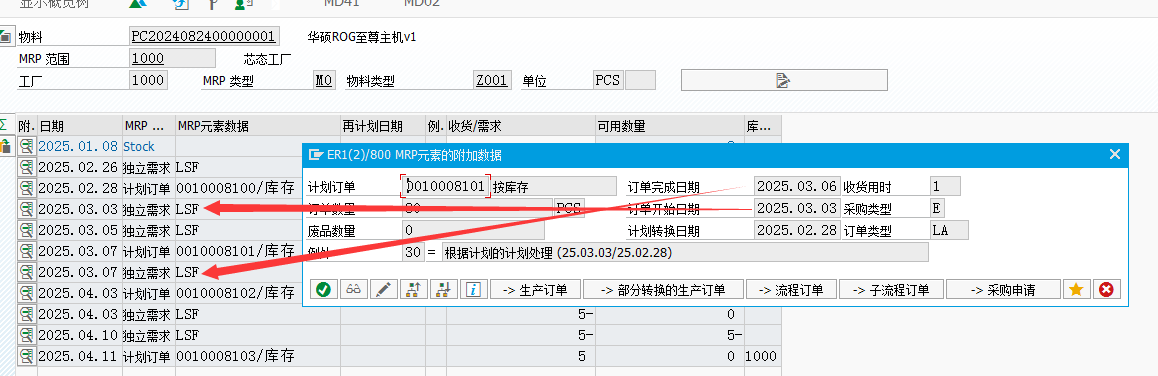Cancel dialog with red X button
The height and width of the screenshot is (376, 1158).
pos(1106,290)
